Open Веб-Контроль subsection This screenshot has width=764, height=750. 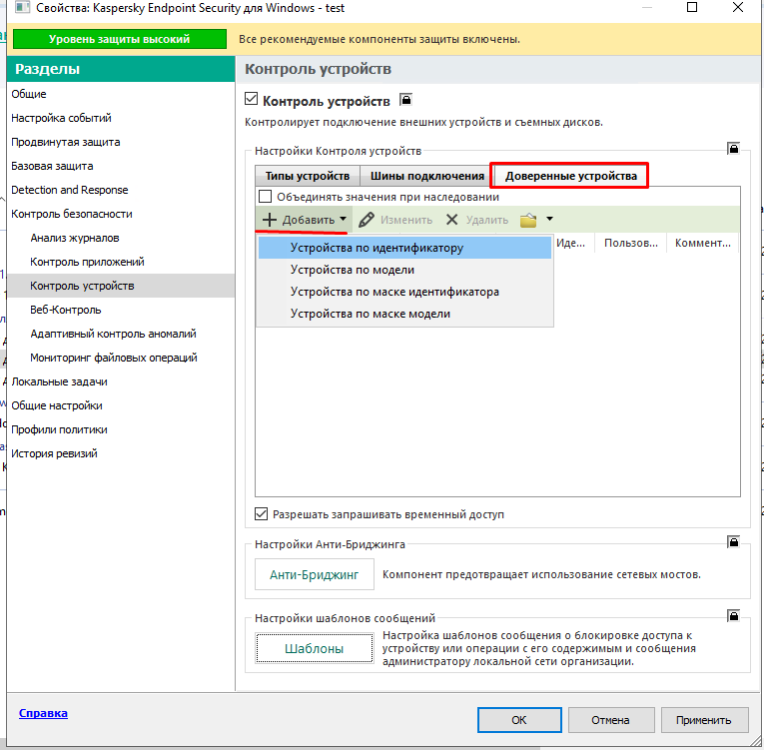(66, 309)
